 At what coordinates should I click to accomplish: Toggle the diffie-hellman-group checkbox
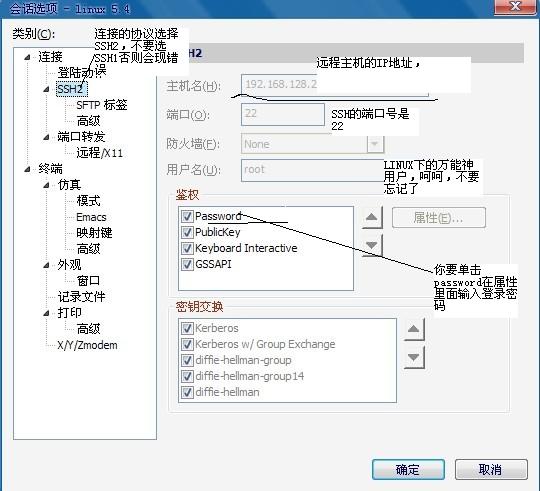click(x=187, y=360)
